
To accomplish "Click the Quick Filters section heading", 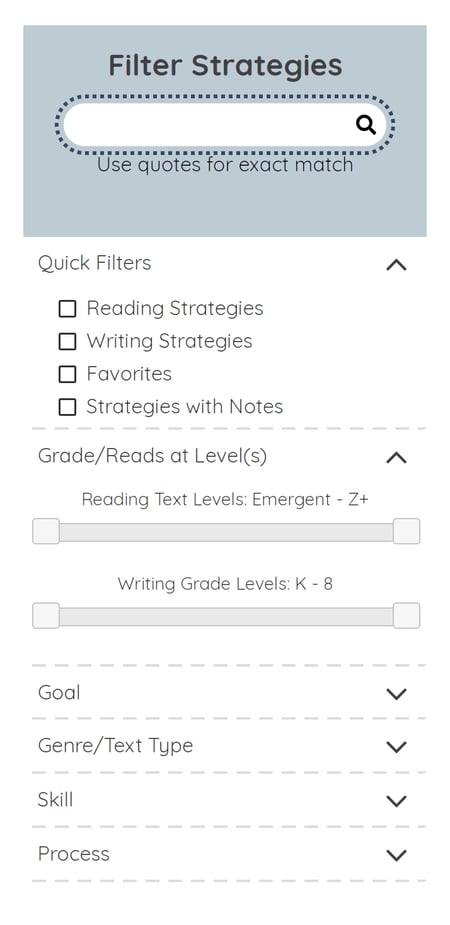I will click(x=94, y=263).
